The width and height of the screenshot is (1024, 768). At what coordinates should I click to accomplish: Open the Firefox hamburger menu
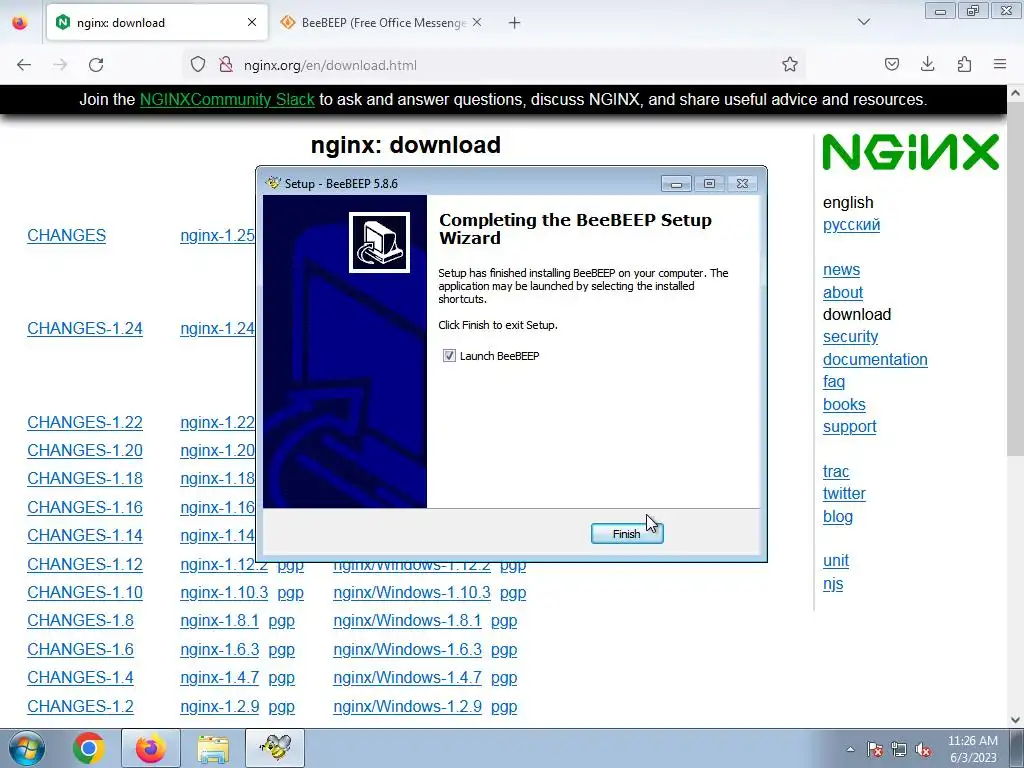pos(1000,64)
